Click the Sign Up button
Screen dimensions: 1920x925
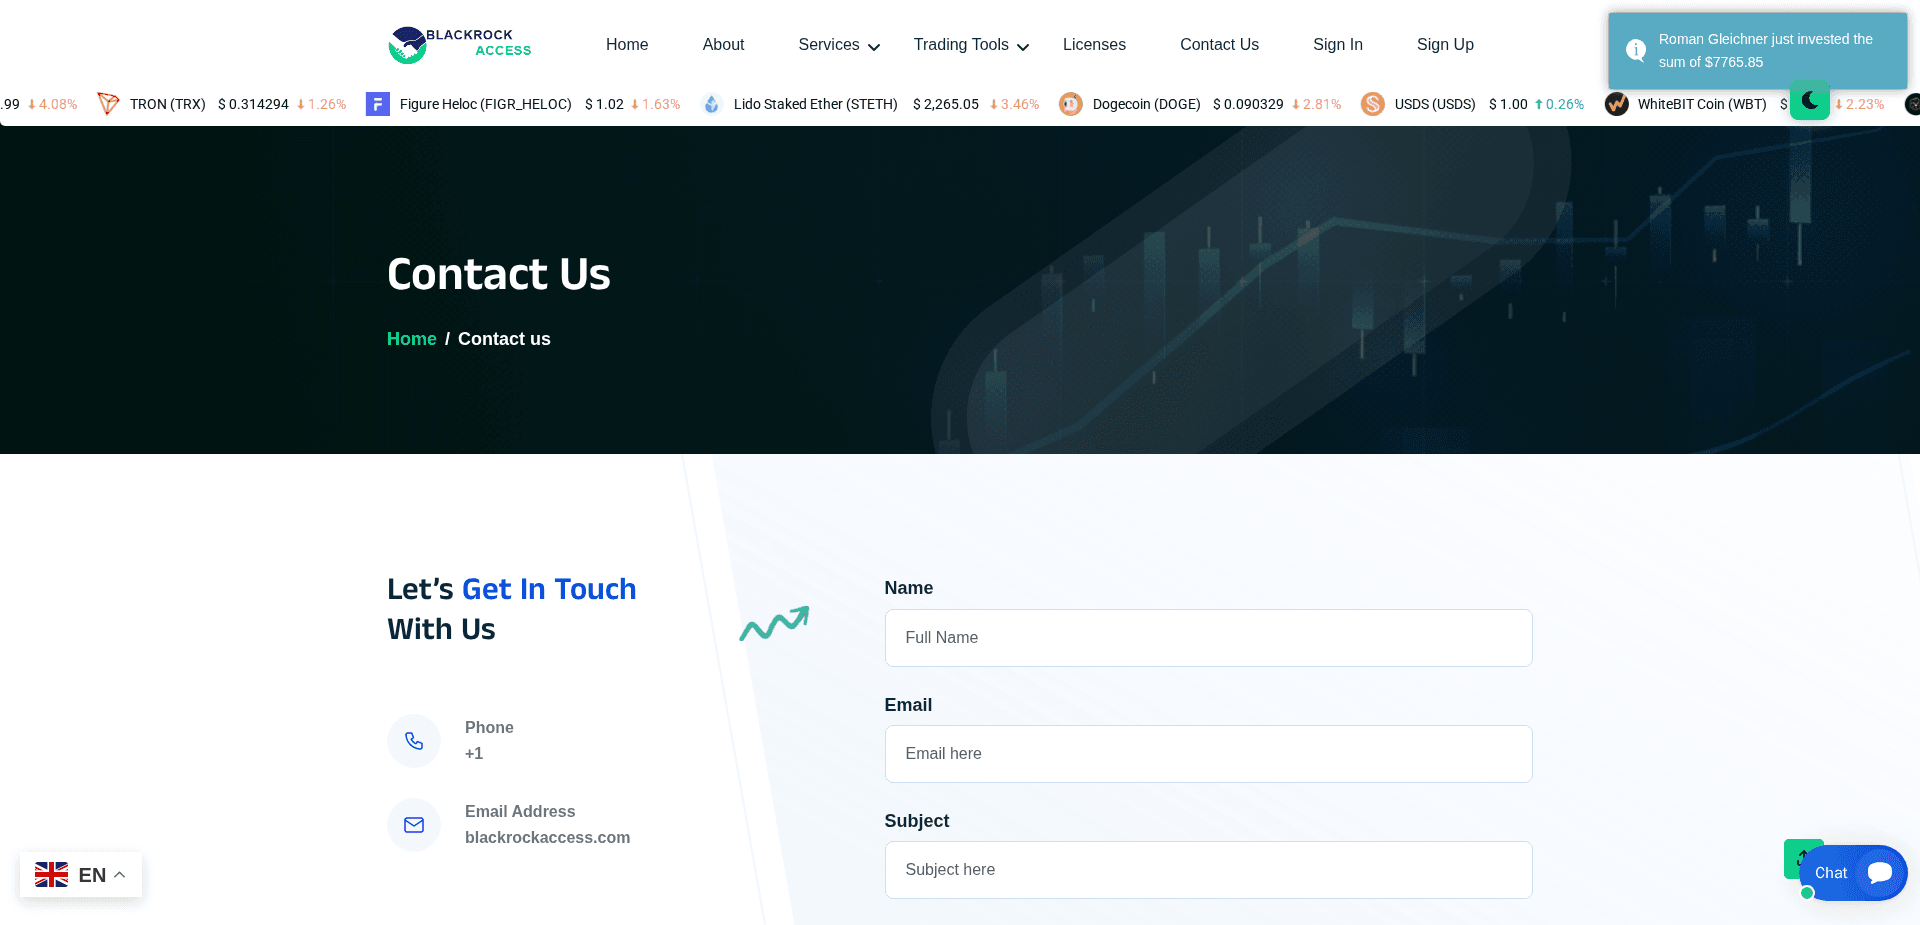point(1445,44)
